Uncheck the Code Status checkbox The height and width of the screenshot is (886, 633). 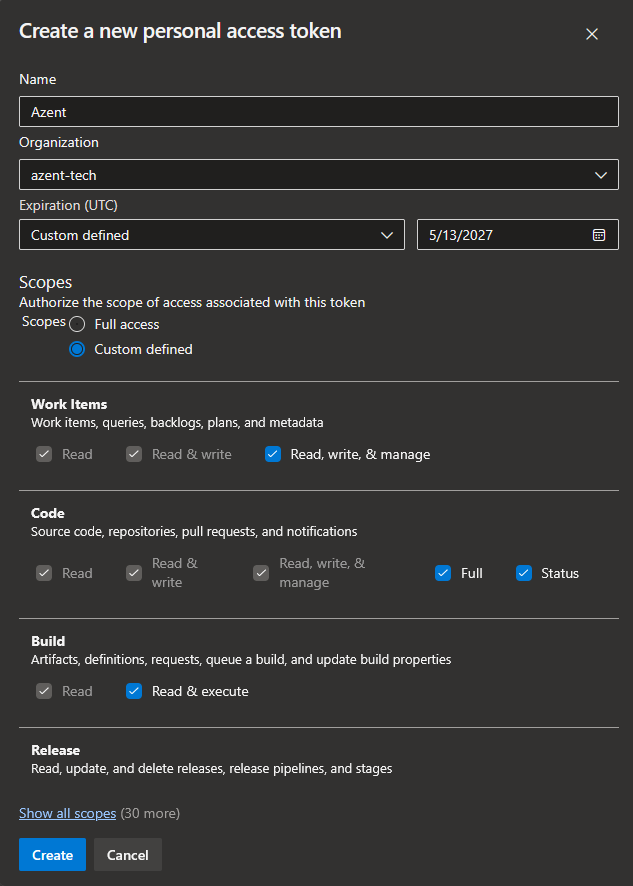(524, 573)
